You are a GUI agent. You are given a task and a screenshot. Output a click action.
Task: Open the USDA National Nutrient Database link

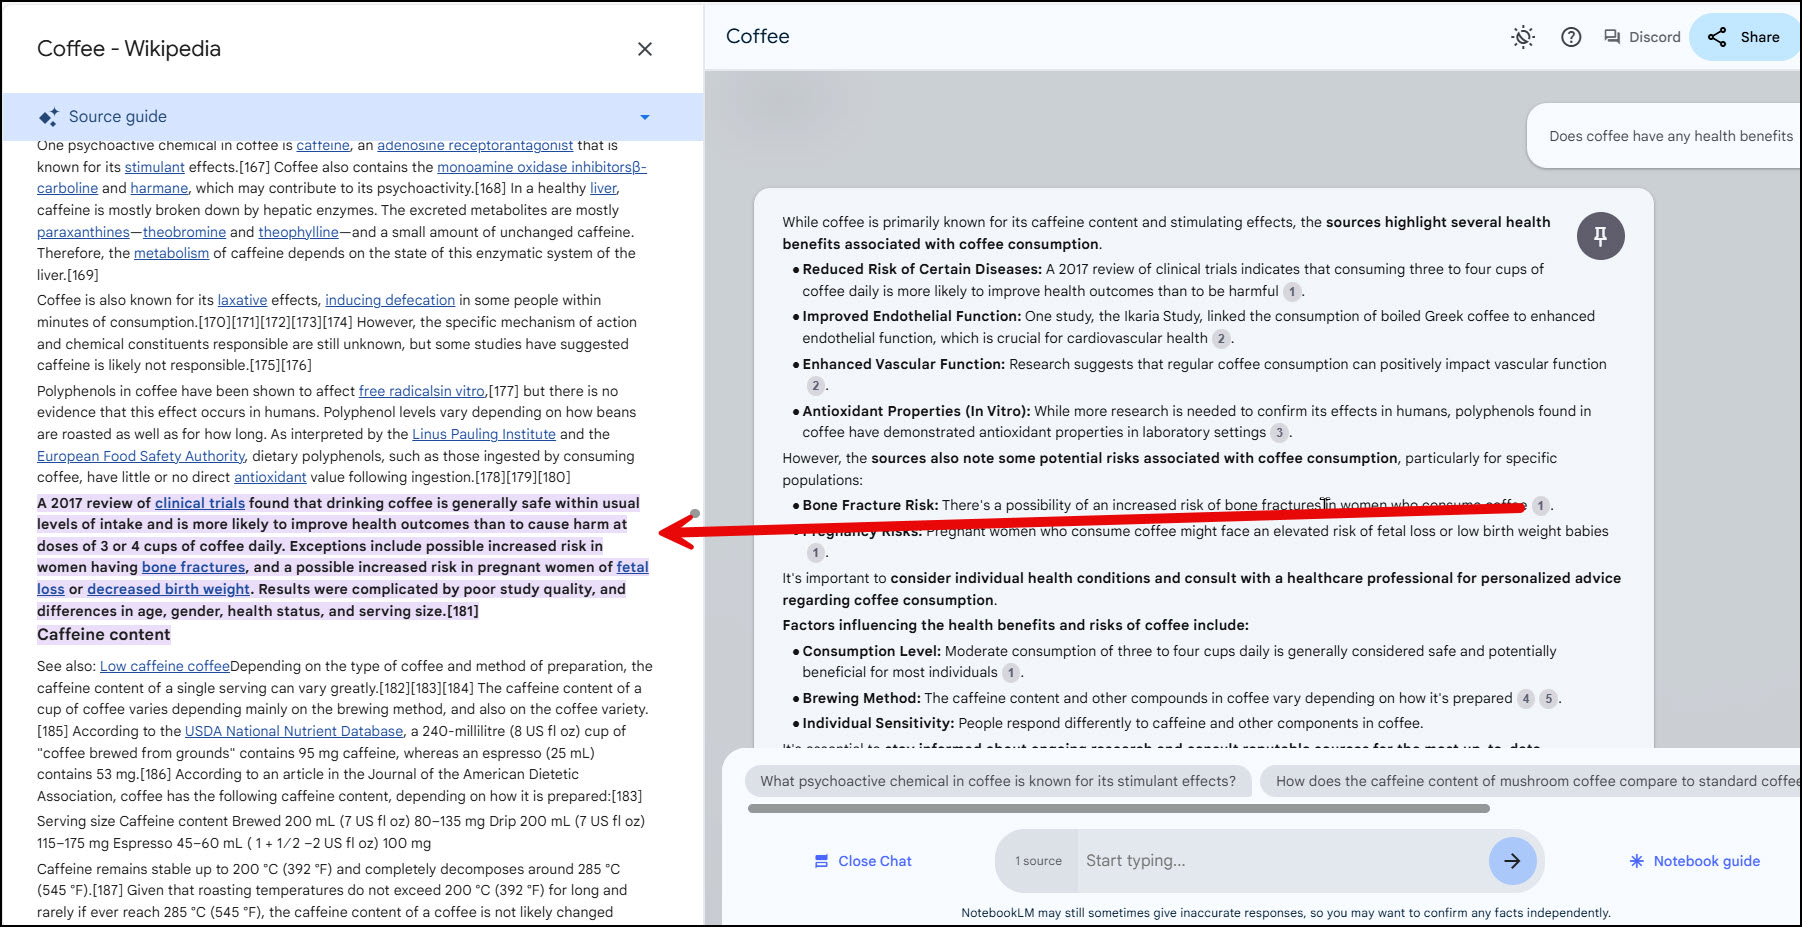(291, 731)
